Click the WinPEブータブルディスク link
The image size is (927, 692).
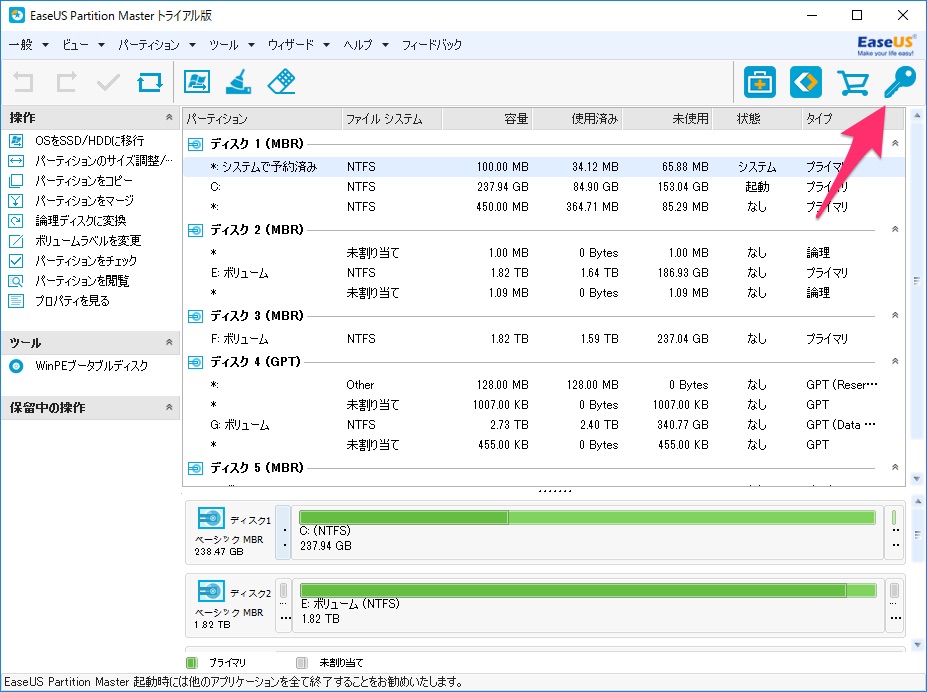tap(92, 366)
